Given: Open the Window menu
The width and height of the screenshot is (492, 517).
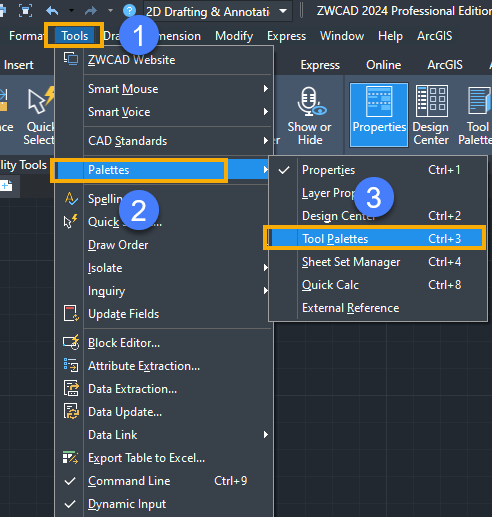Looking at the screenshot, I should coord(342,36).
